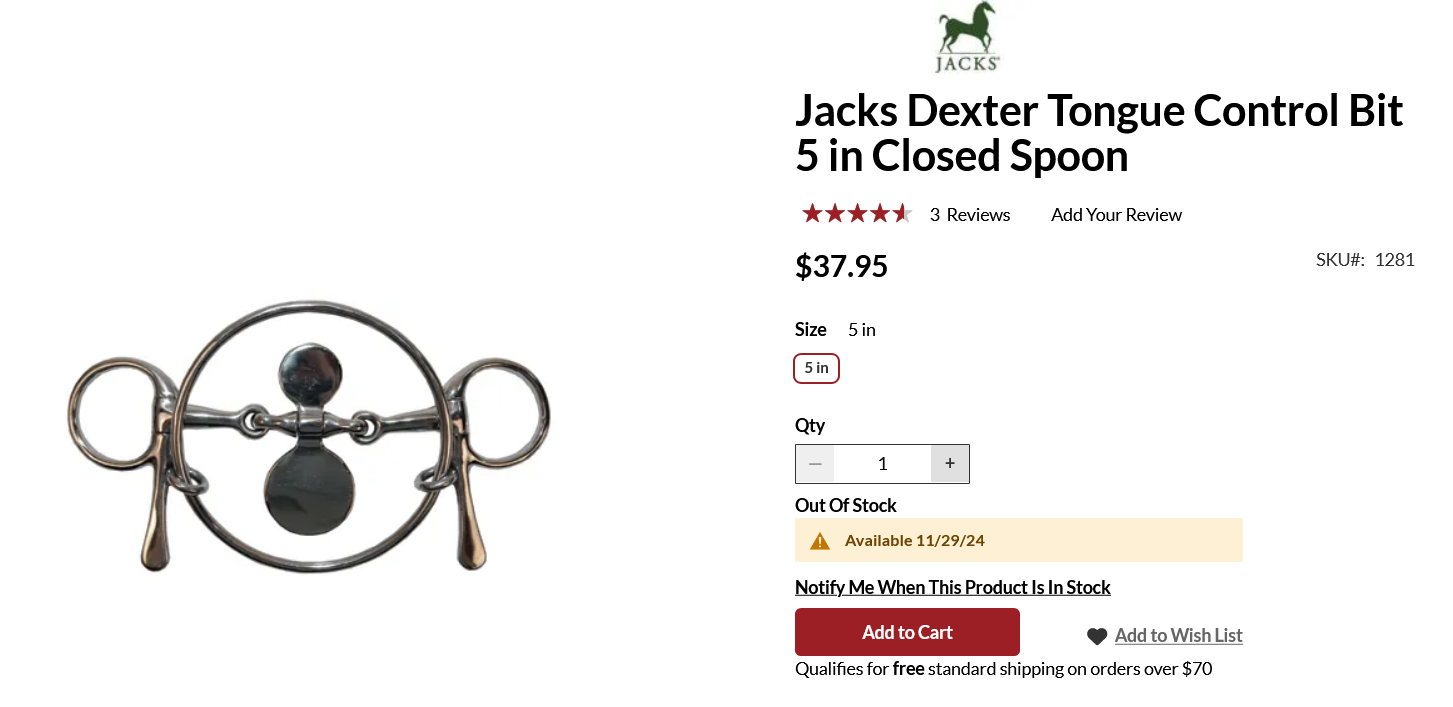The width and height of the screenshot is (1453, 707).
Task: Click the Add to Cart button
Action: point(907,632)
